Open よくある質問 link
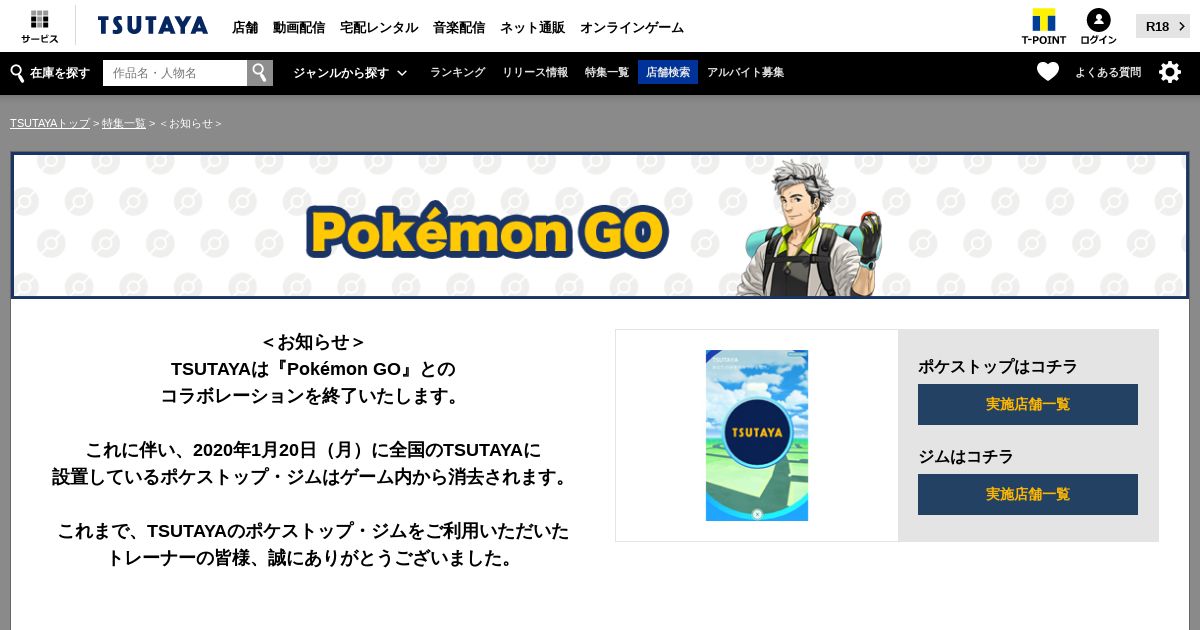The height and width of the screenshot is (630, 1200). pyautogui.click(x=1108, y=72)
